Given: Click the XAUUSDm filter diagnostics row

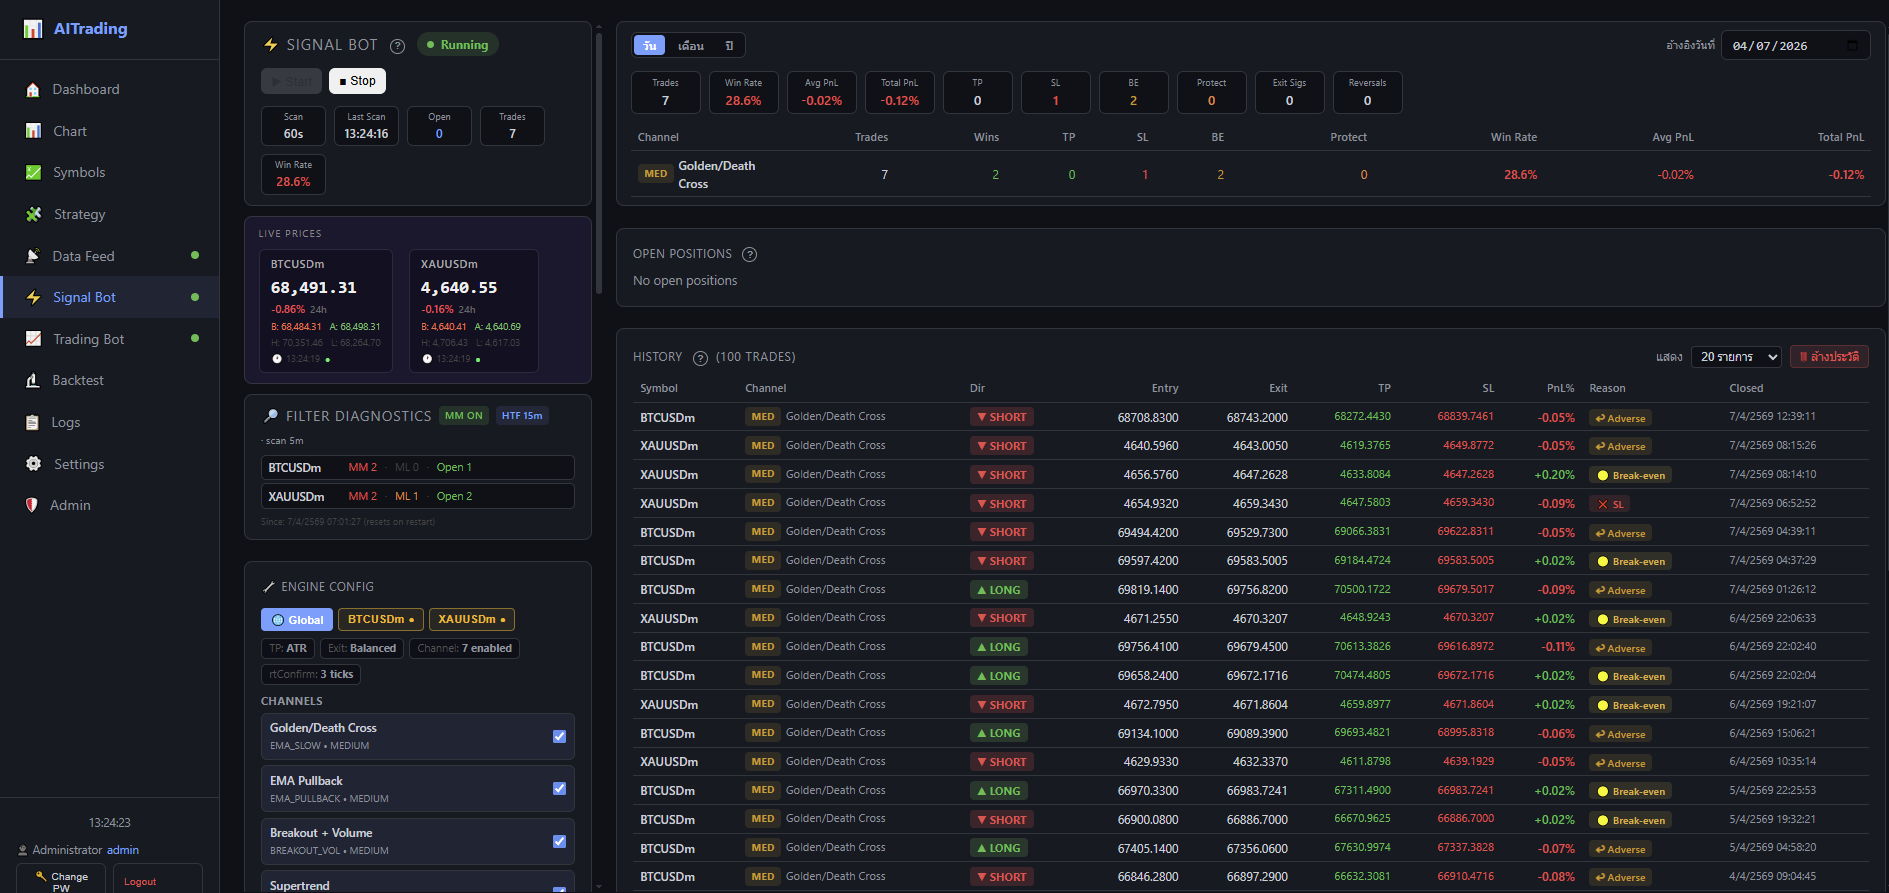Looking at the screenshot, I should [x=418, y=496].
